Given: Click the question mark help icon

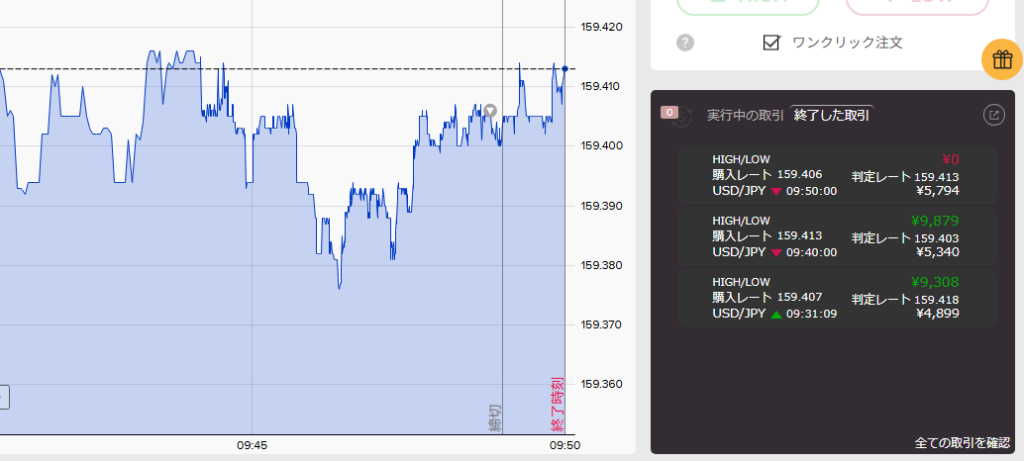Looking at the screenshot, I should pyautogui.click(x=685, y=42).
